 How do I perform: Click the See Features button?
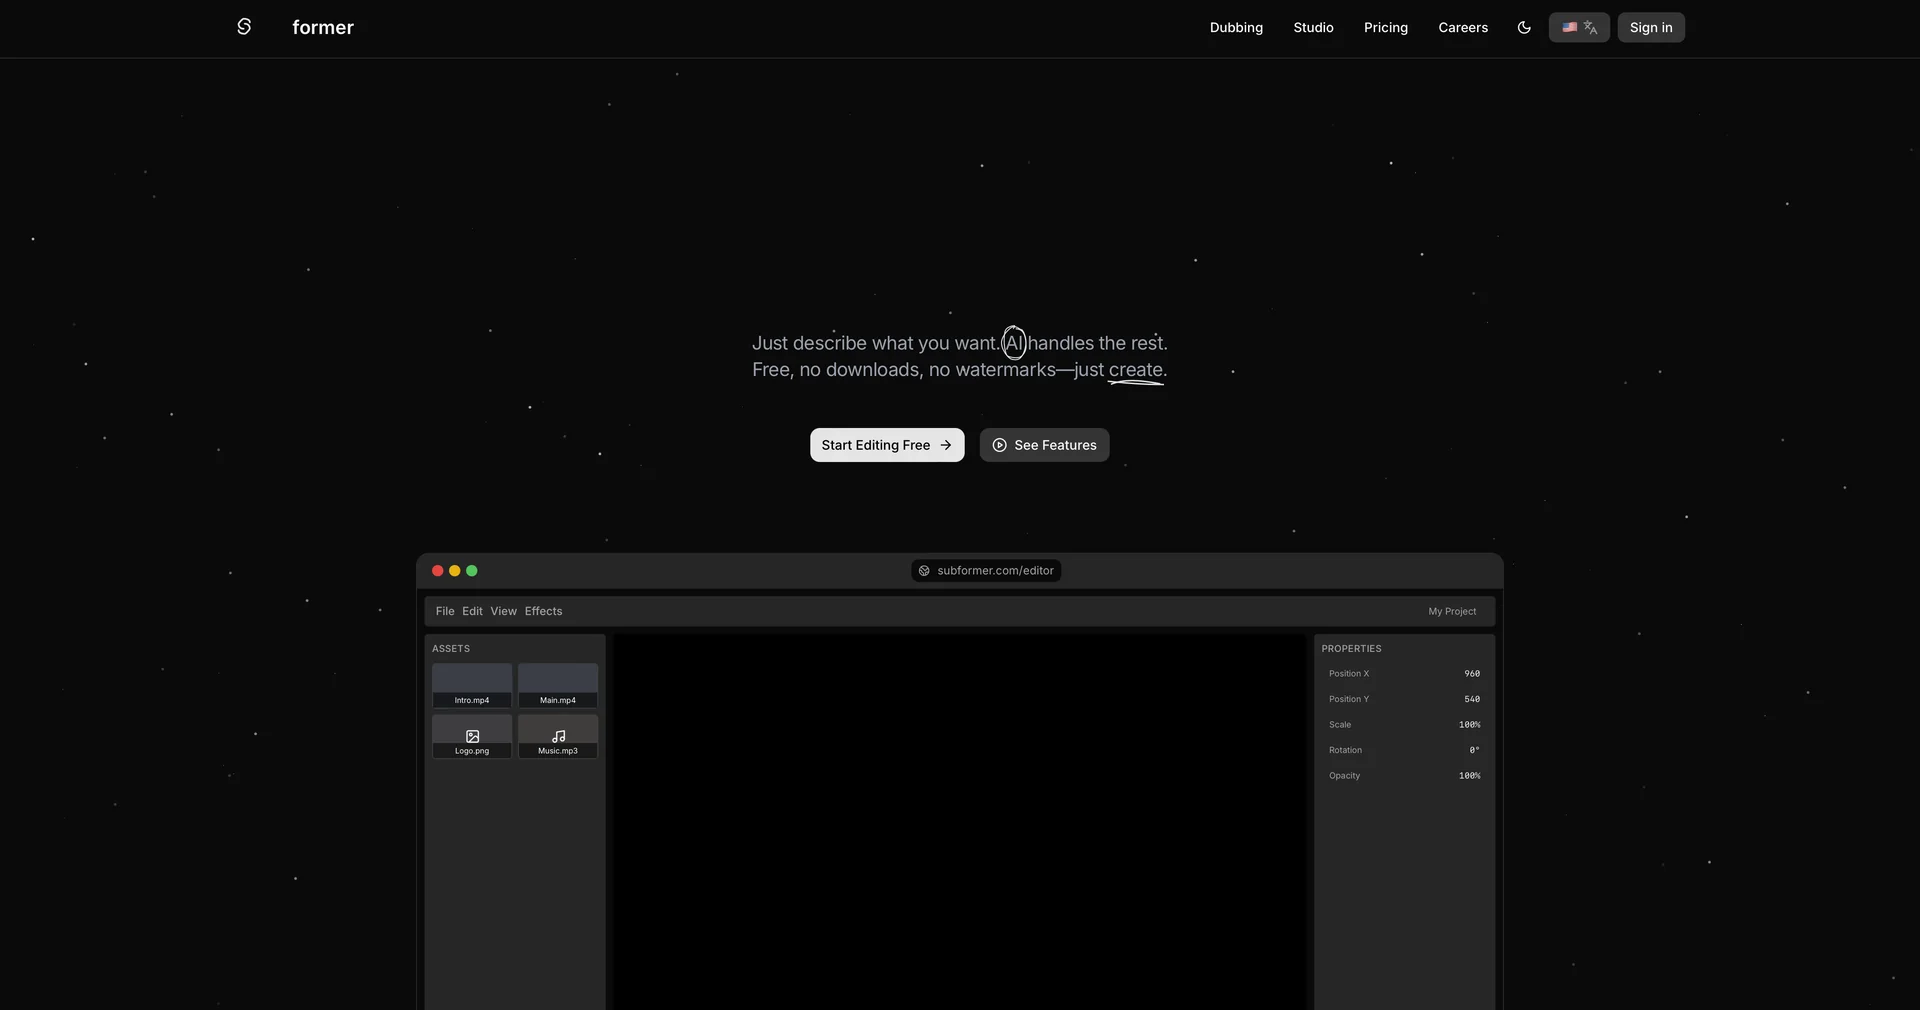tap(1044, 445)
